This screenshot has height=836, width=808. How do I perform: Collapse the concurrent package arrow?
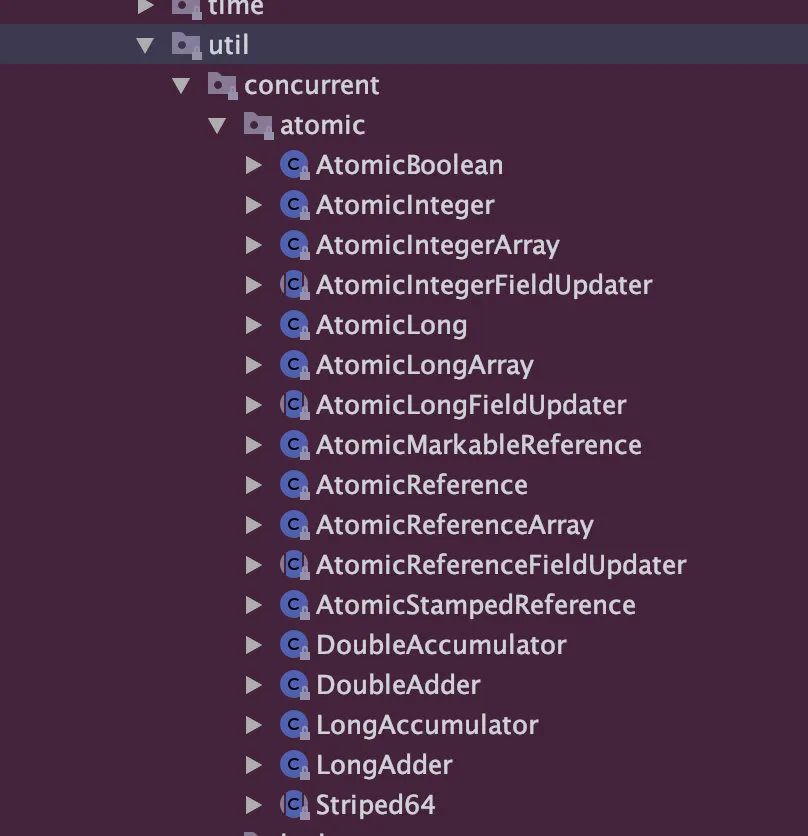[181, 85]
